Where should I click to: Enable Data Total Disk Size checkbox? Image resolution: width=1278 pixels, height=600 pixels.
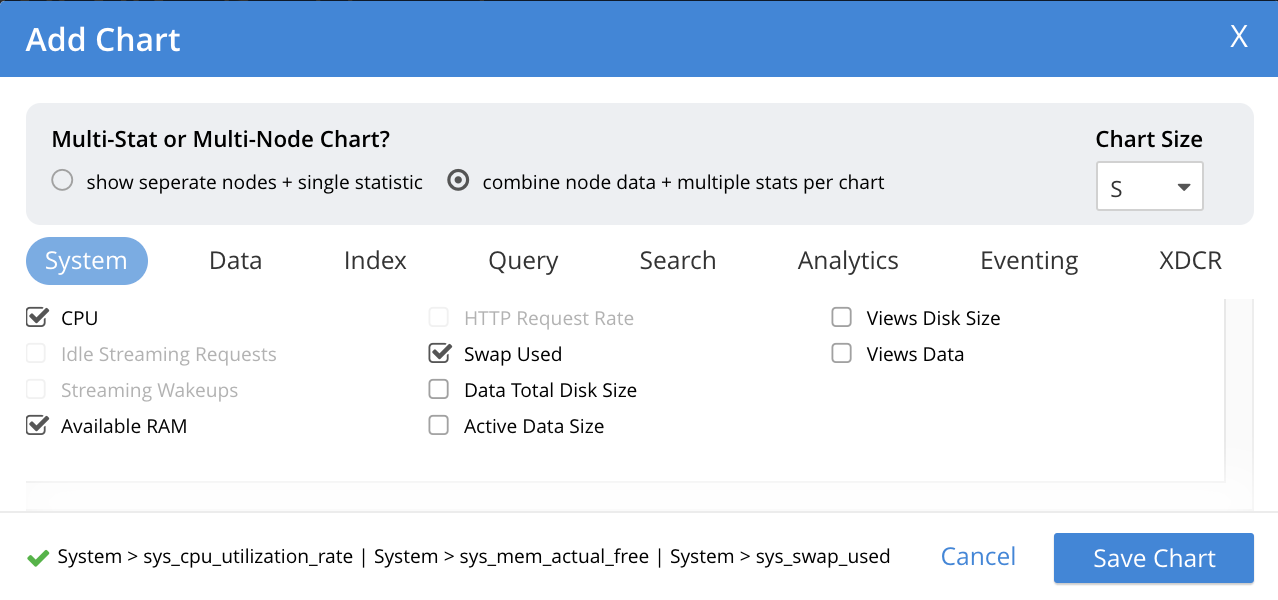coord(439,390)
